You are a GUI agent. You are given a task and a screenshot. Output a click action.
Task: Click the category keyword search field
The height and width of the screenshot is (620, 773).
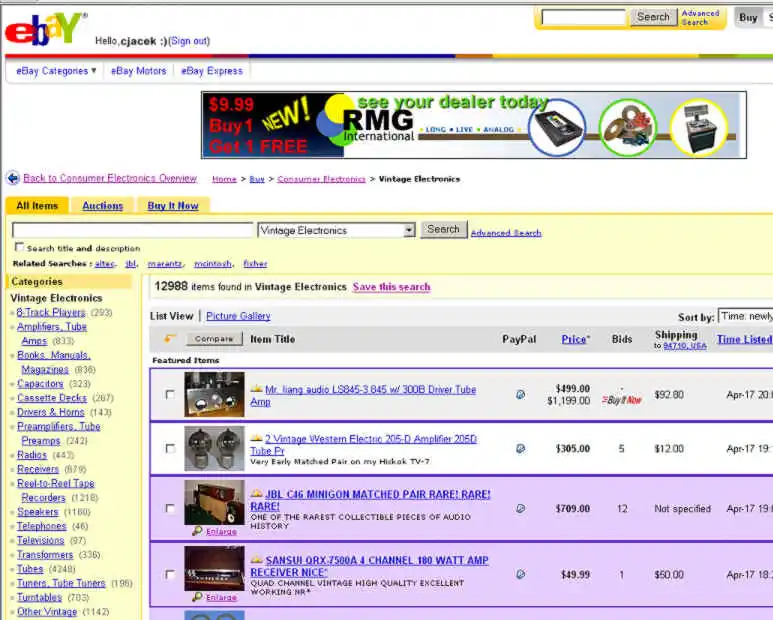[133, 230]
